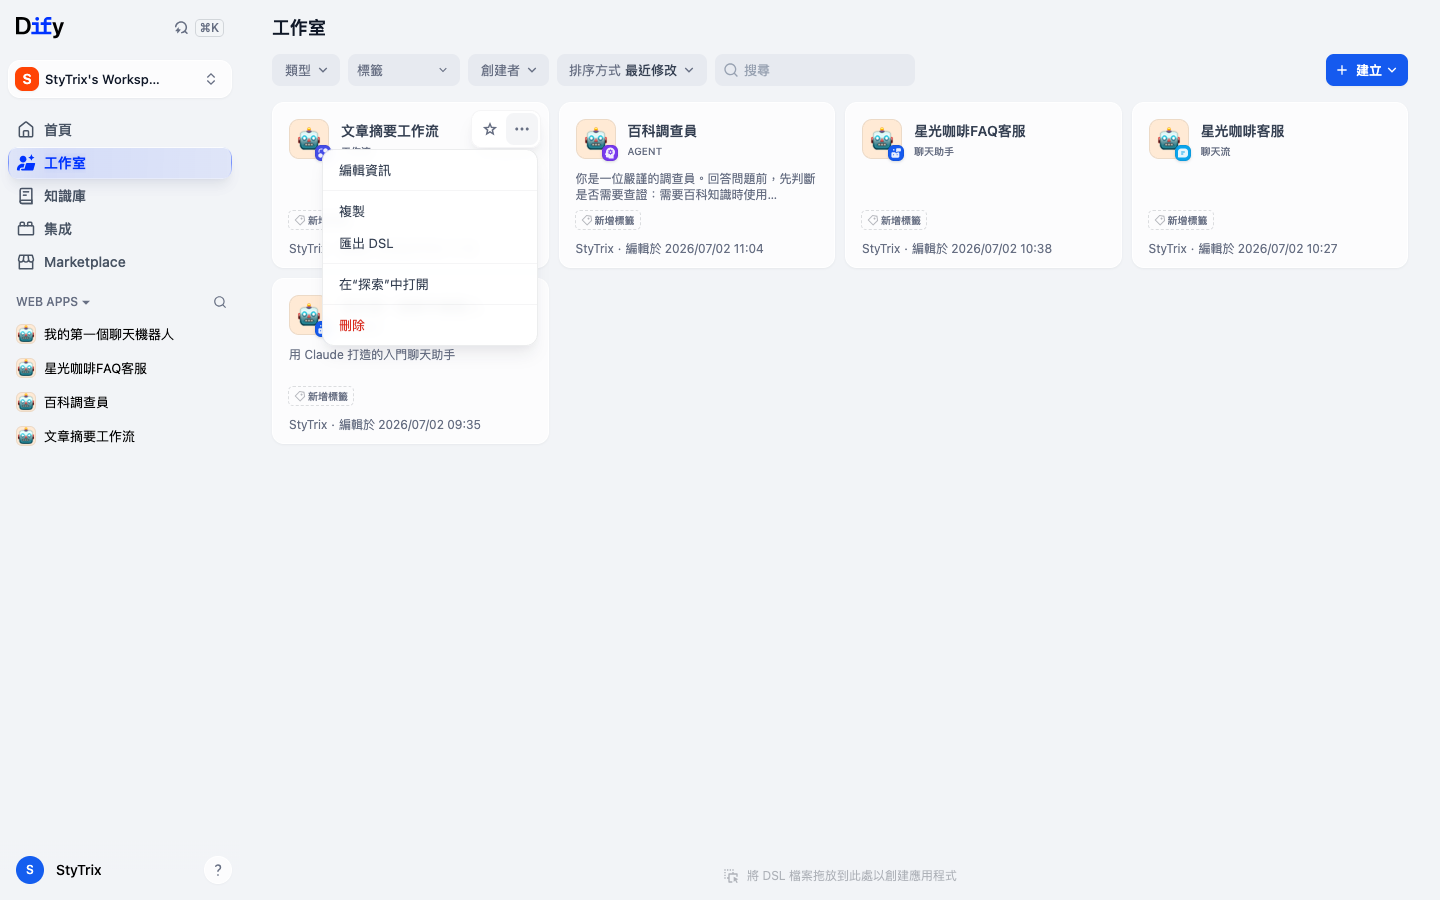Click the three-dots more button on 文章摘要工作流
Image resolution: width=1440 pixels, height=900 pixels.
click(522, 129)
